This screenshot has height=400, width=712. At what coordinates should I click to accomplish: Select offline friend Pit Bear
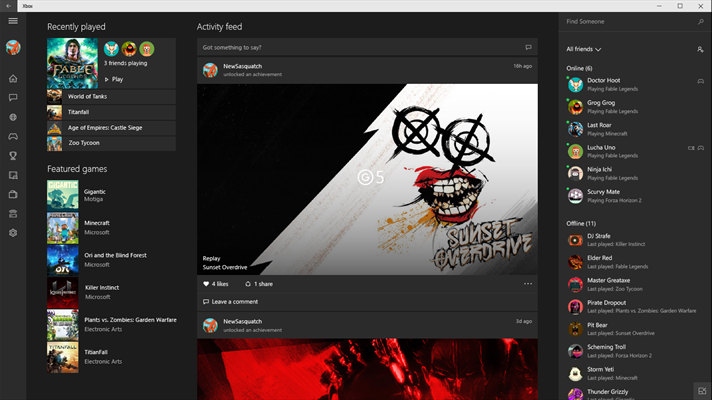[635, 329]
